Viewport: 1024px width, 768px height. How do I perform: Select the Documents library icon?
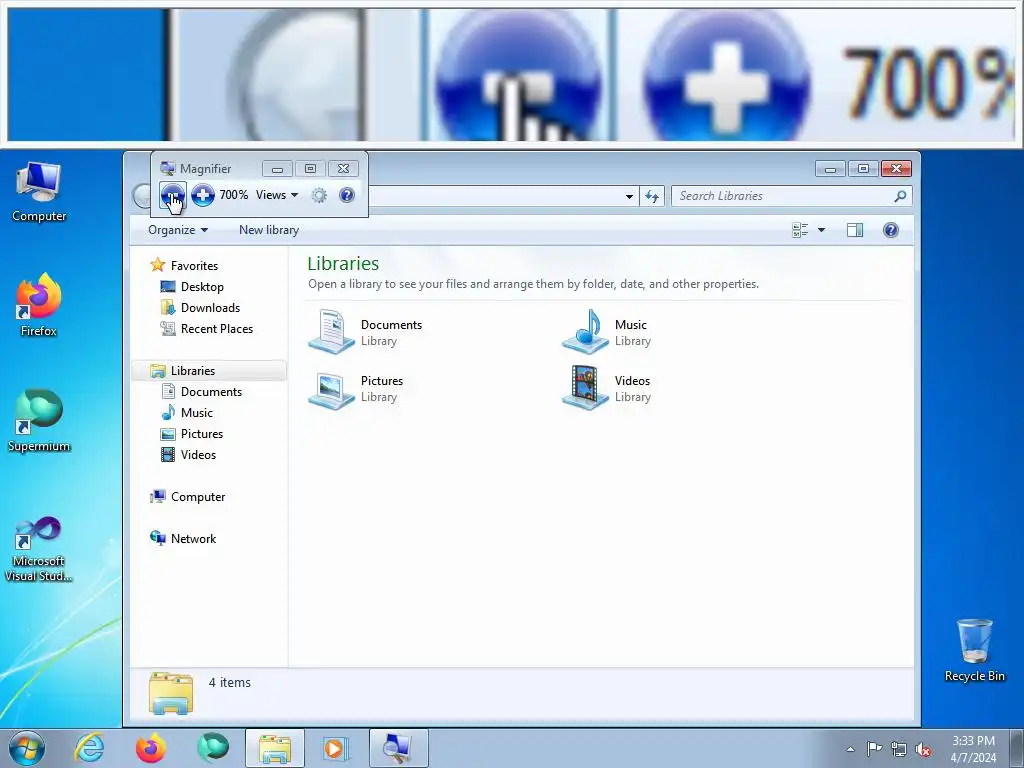(331, 332)
